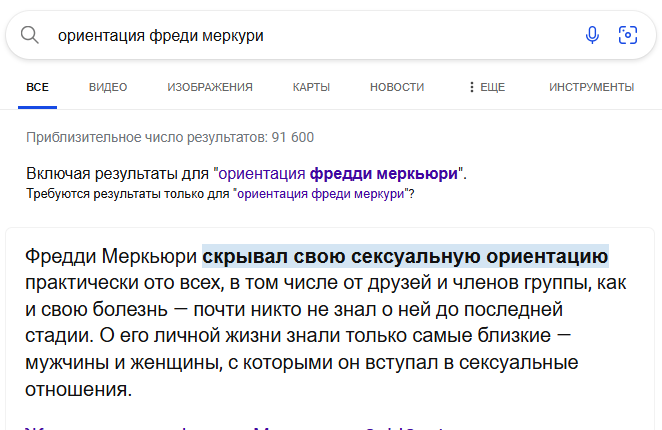Screen dimensions: 662x430
Task: Switch to the ВИДЕО tab
Action: (x=108, y=87)
